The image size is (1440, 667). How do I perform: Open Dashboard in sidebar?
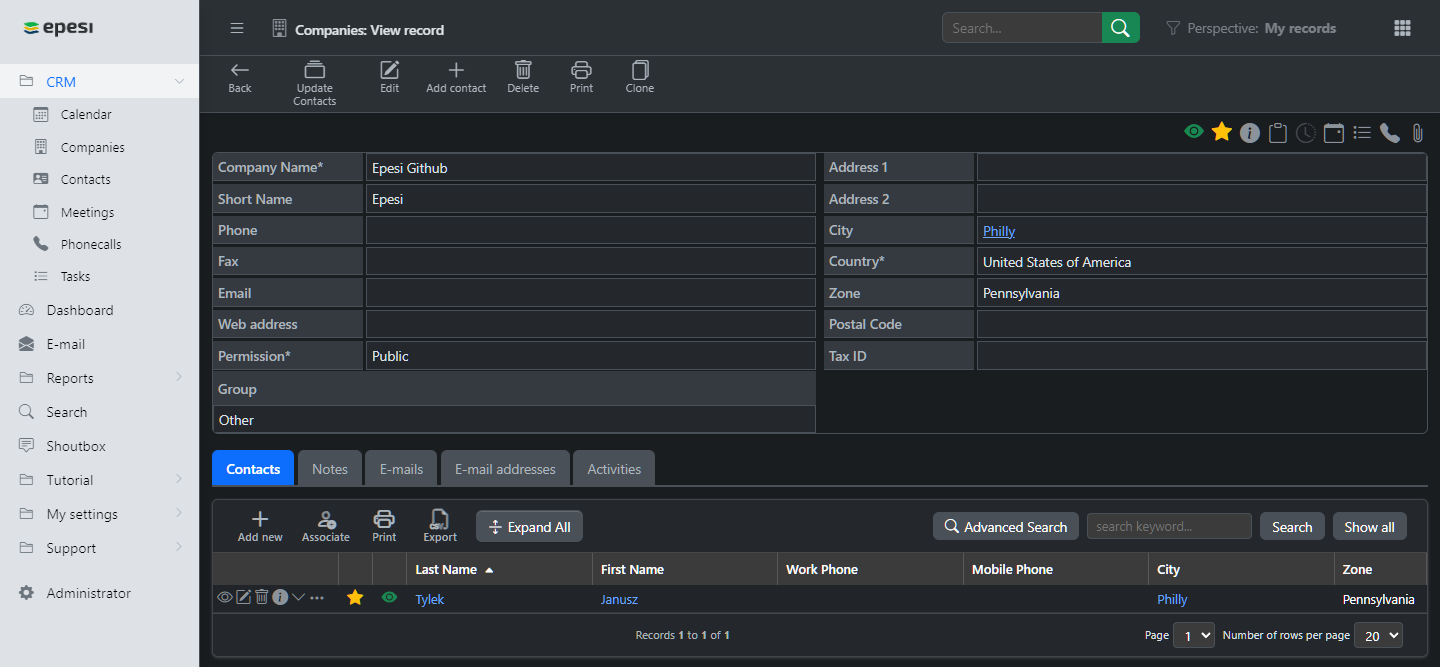tap(79, 310)
